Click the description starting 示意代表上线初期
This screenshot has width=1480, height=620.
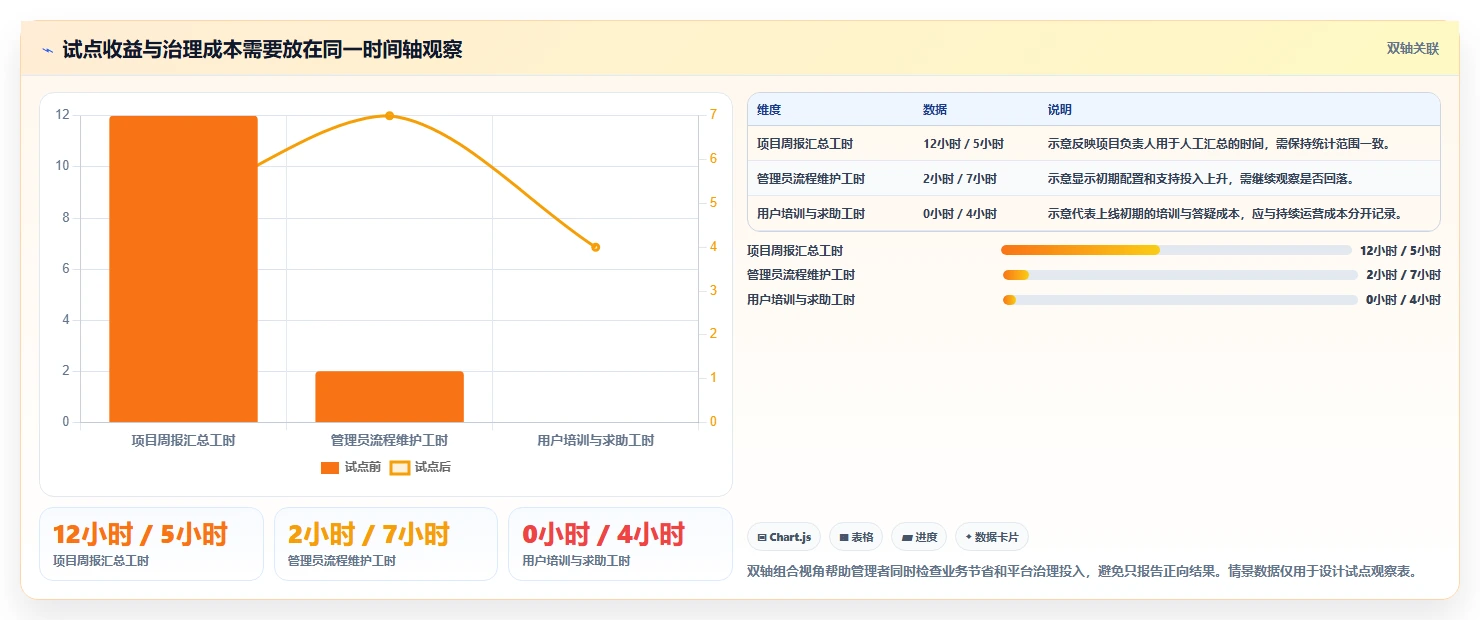1225,214
